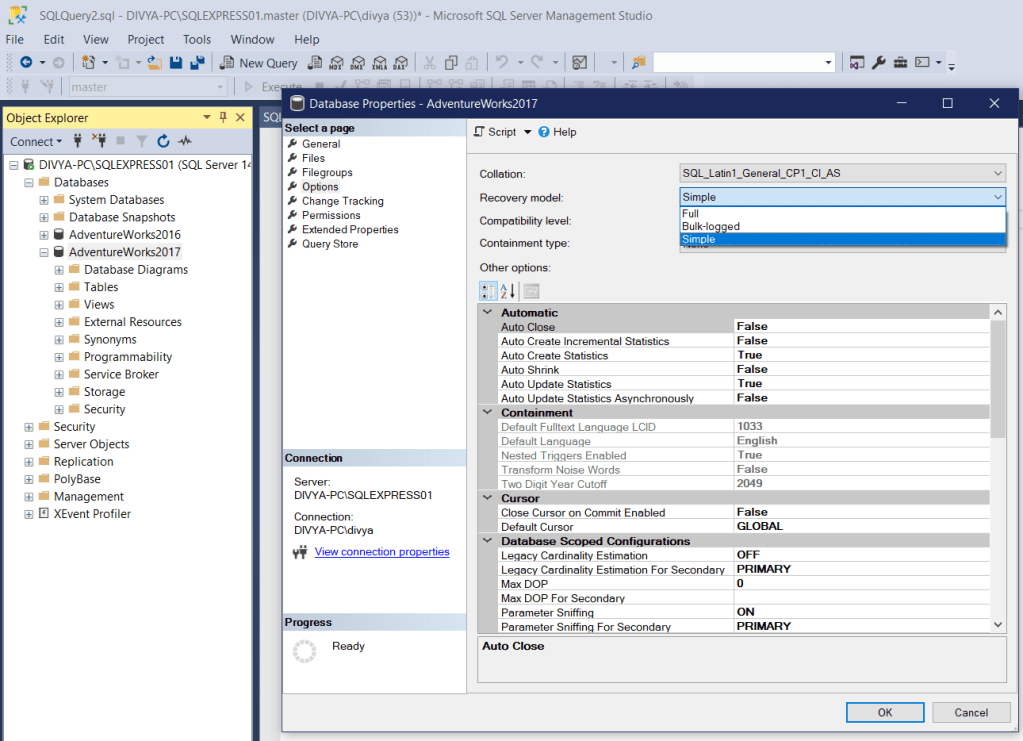Click the Save All toolbar icon
1023x741 pixels.
[x=197, y=63]
